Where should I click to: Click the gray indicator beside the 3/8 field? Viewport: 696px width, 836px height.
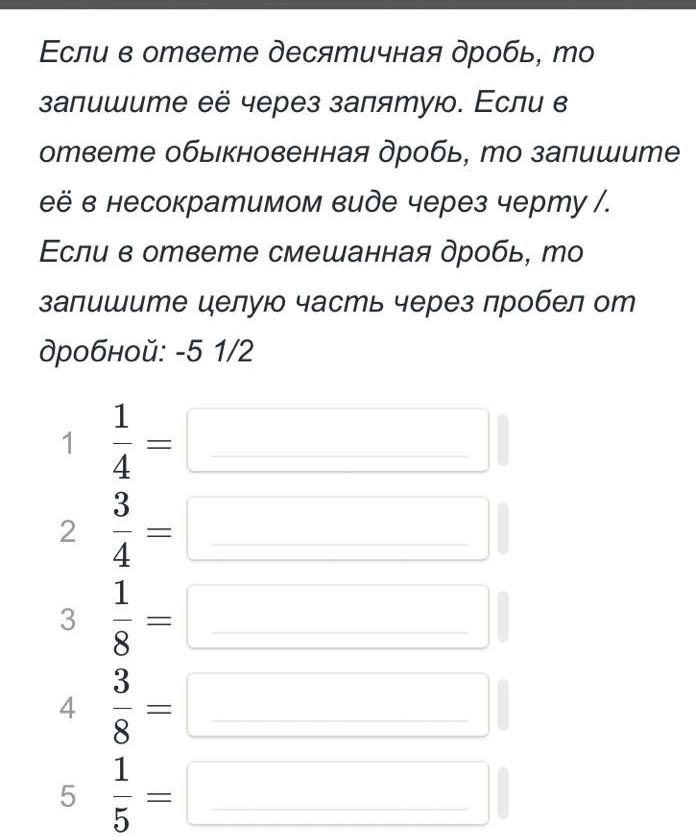503,705
